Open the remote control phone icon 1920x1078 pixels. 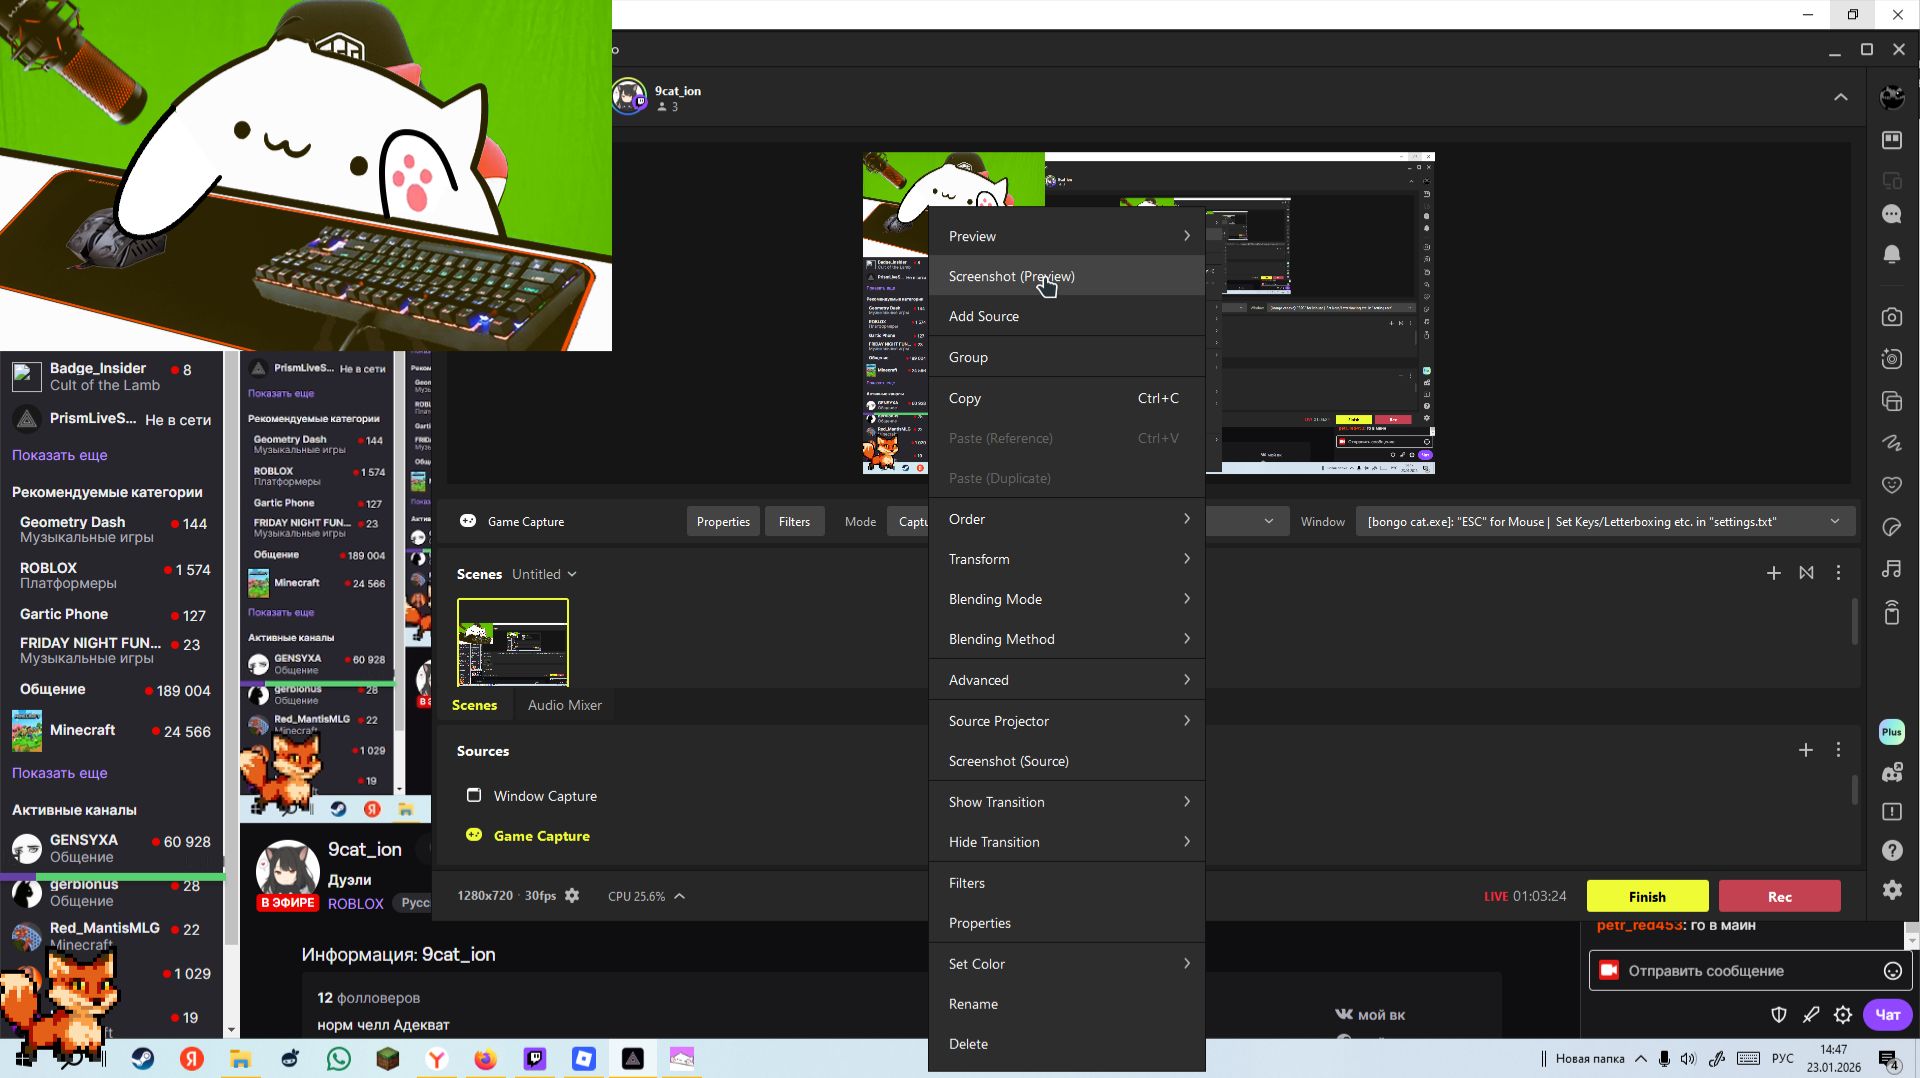(x=1891, y=612)
